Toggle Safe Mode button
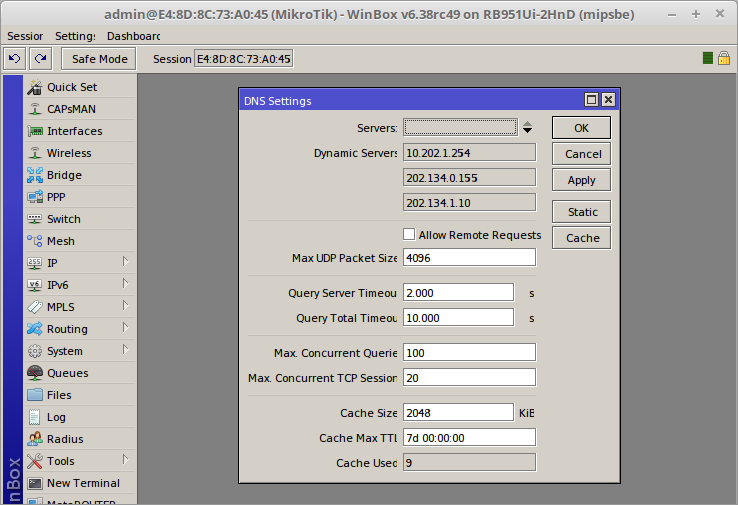 tap(99, 59)
